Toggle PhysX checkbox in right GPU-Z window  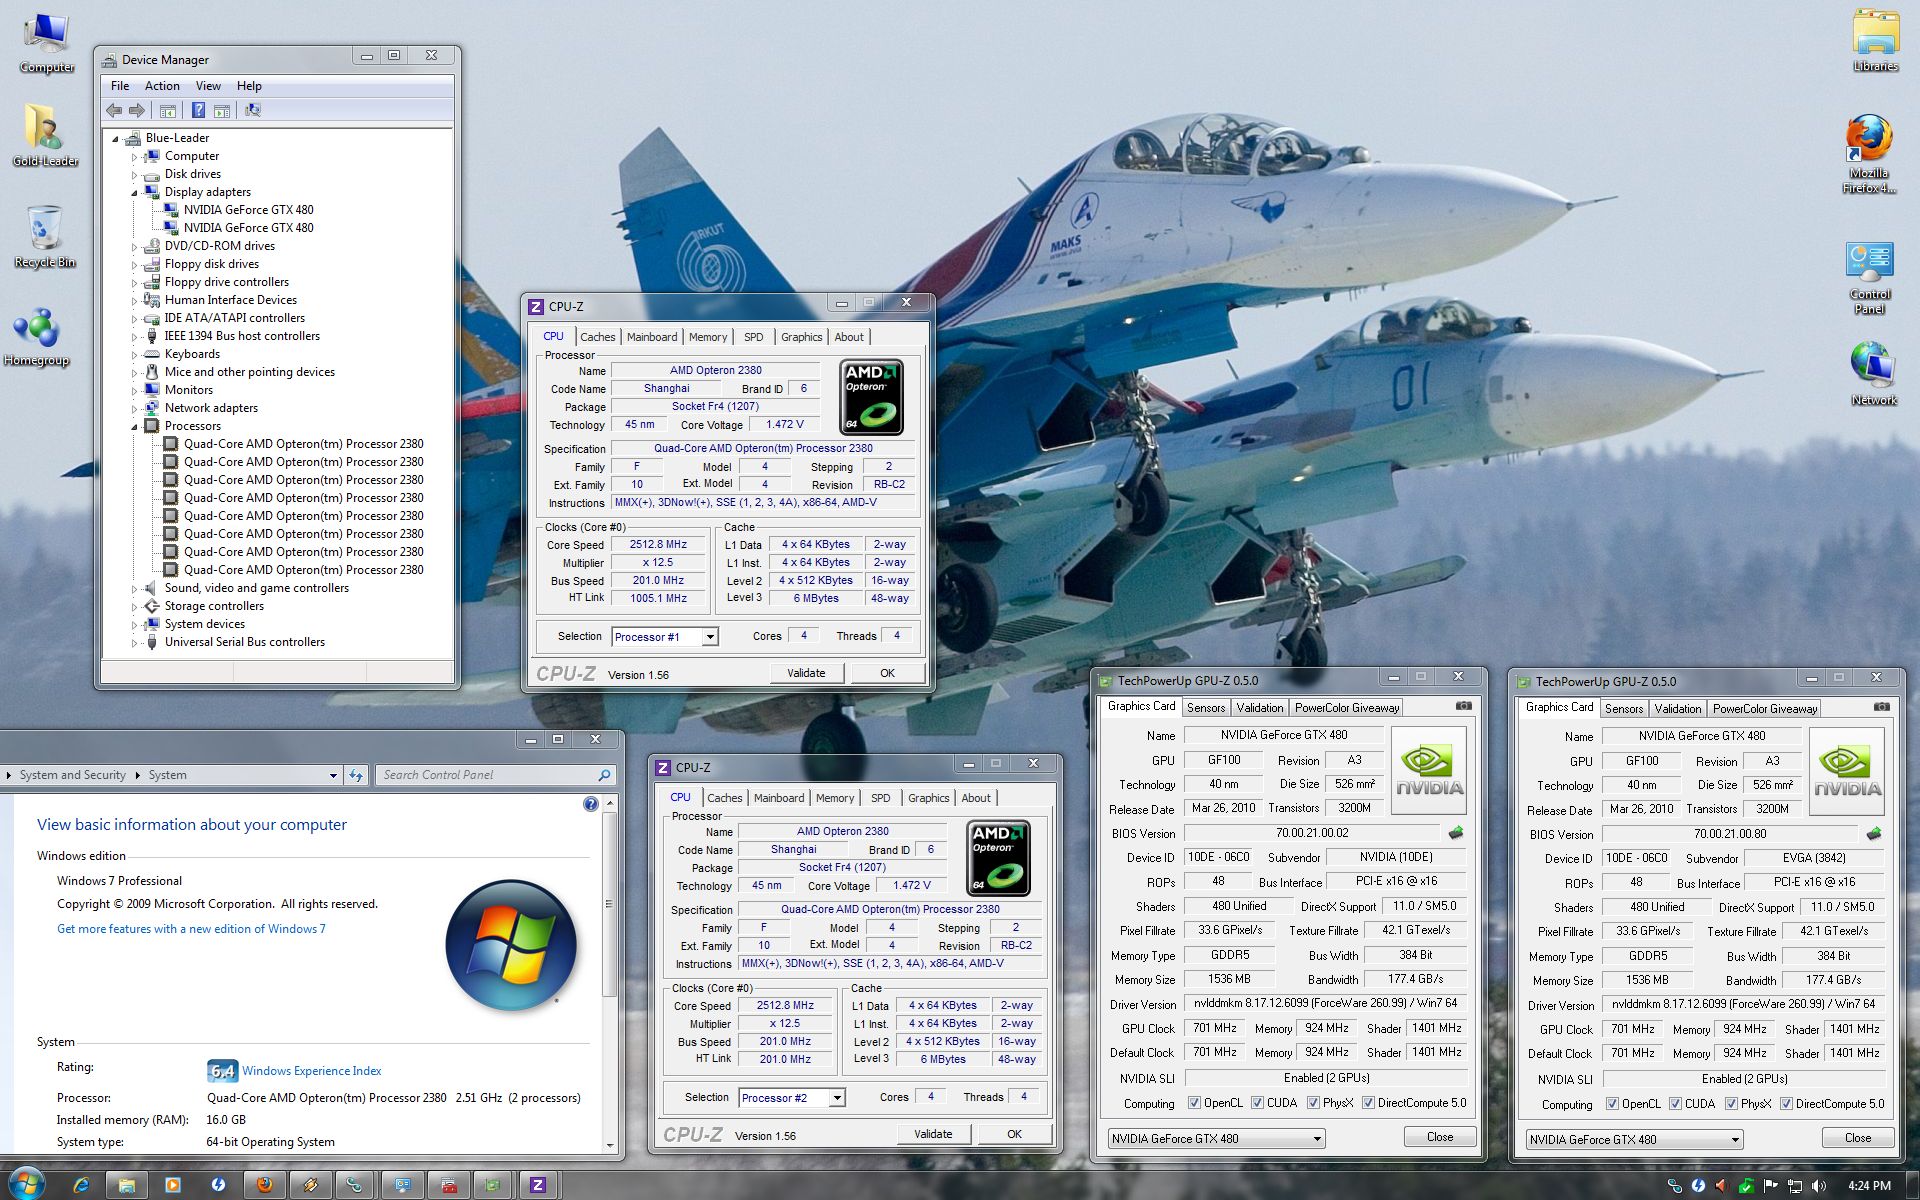point(1731,1104)
